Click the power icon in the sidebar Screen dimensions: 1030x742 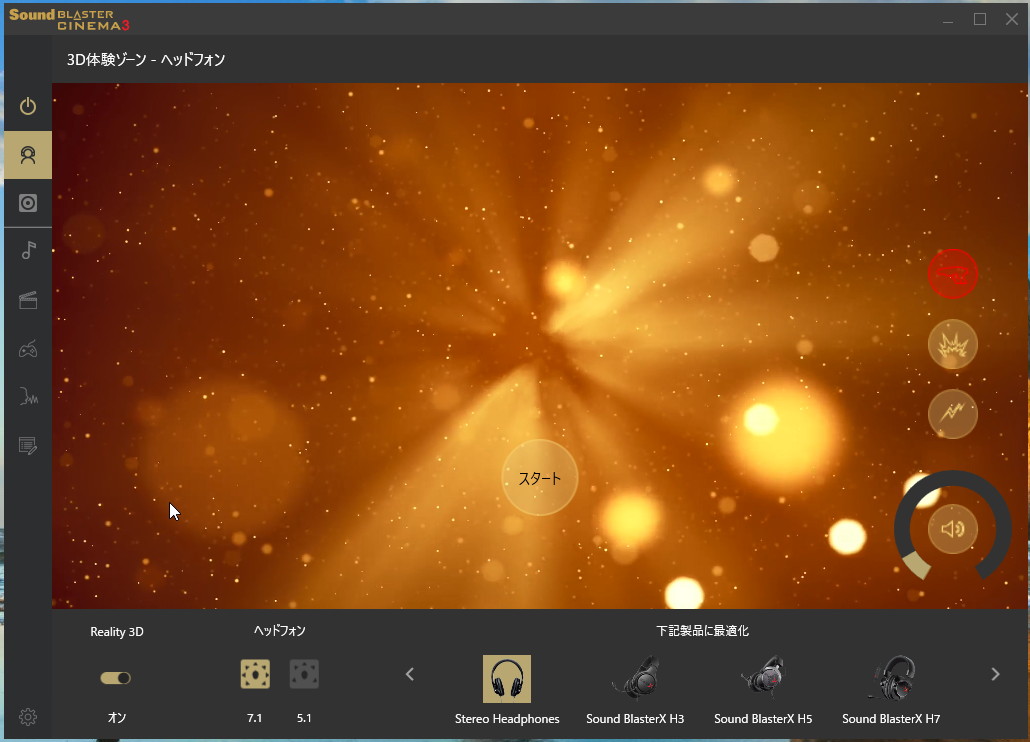(x=28, y=106)
